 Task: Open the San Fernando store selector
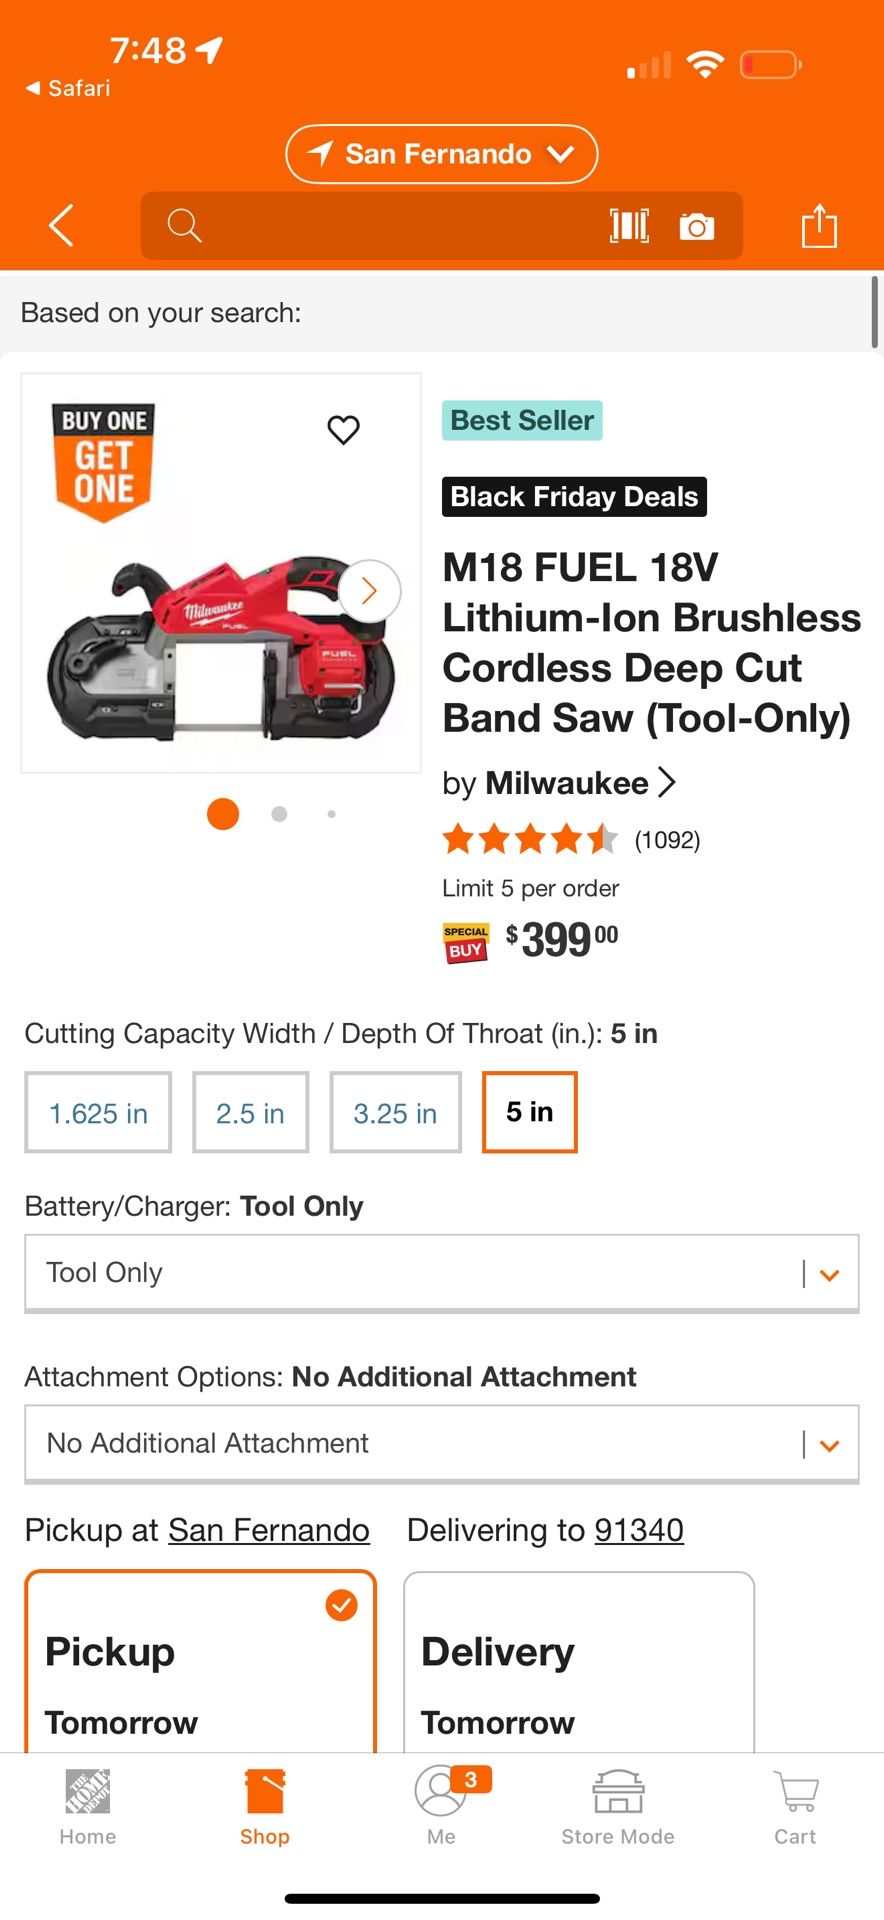441,154
